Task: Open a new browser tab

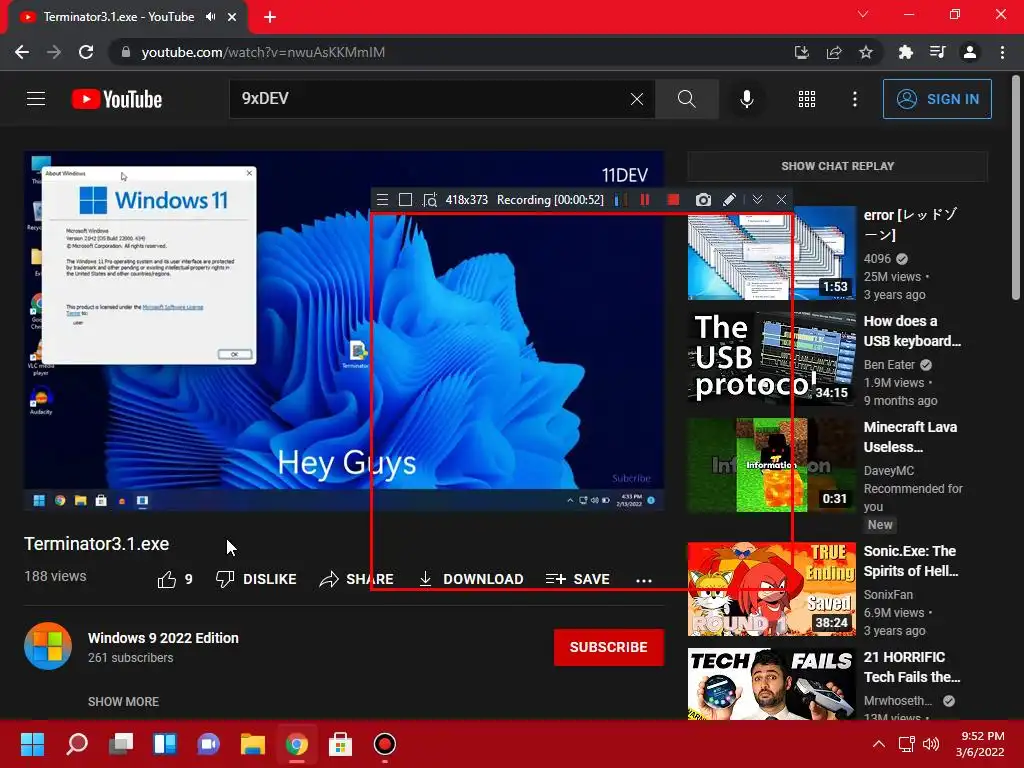Action: 270,17
